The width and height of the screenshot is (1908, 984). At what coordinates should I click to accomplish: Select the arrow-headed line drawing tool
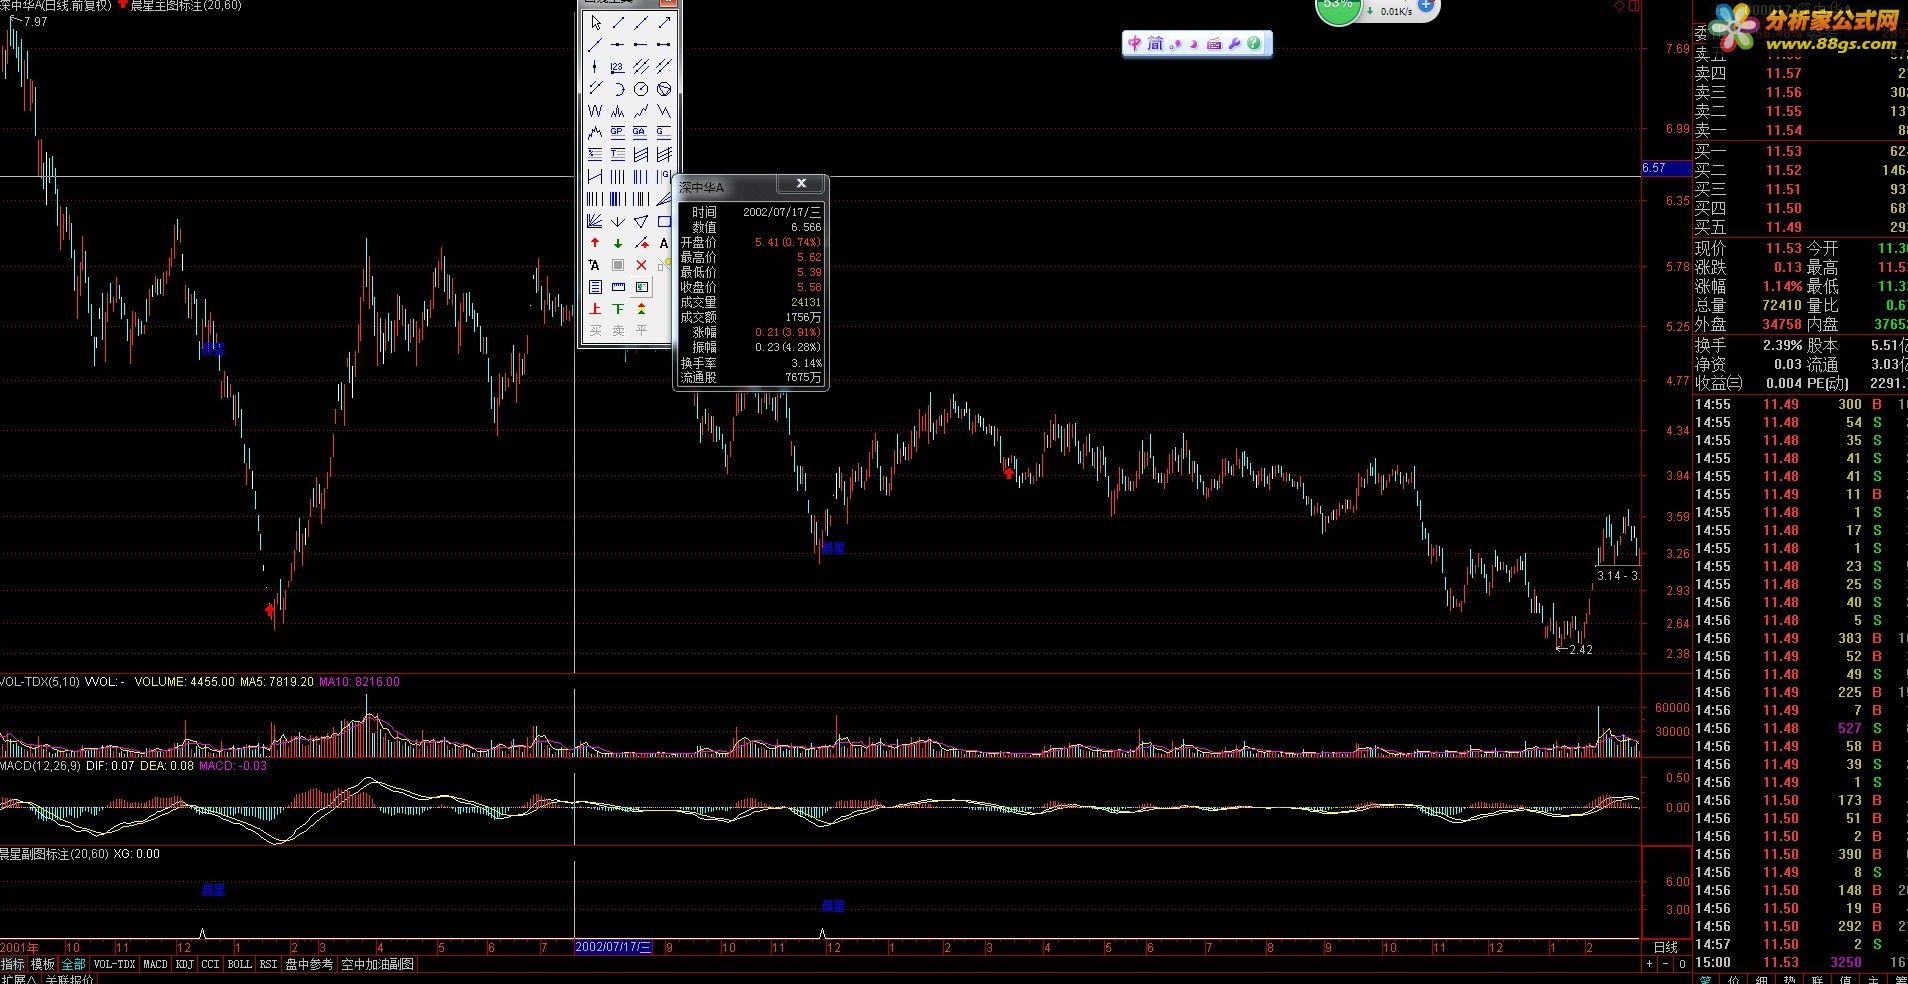click(x=663, y=23)
